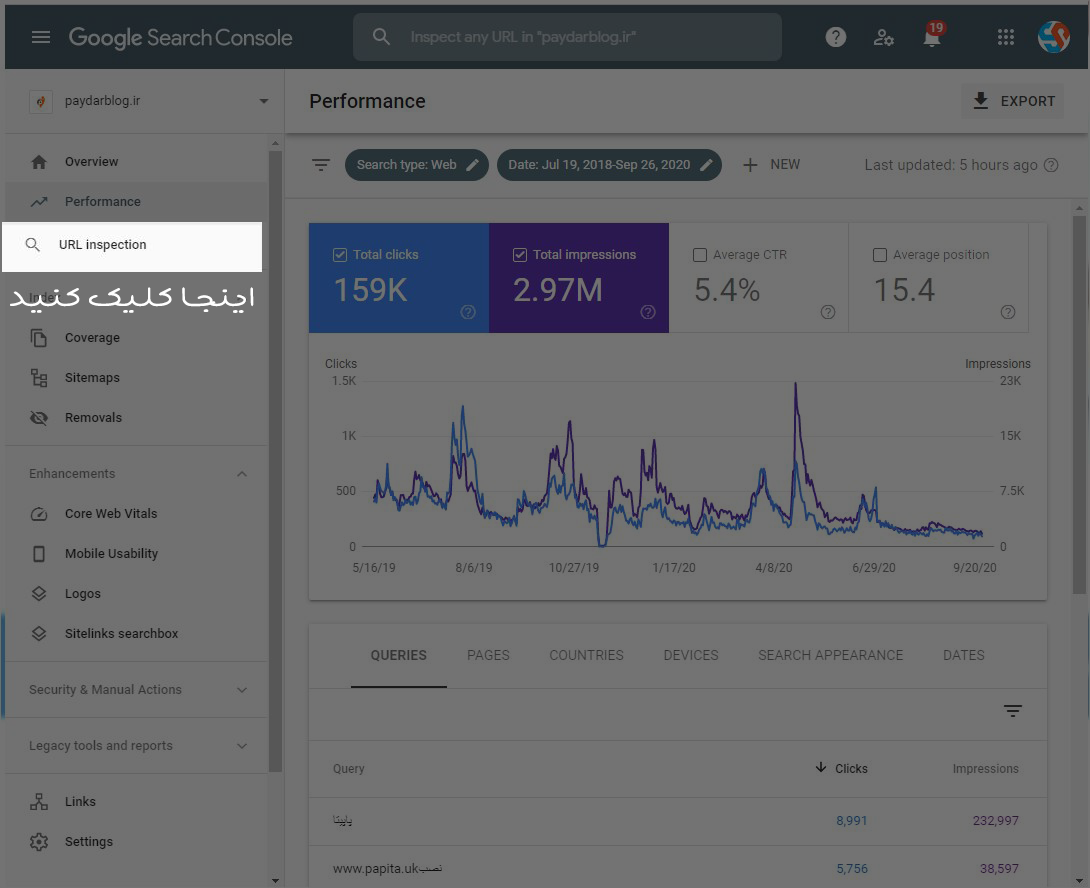The width and height of the screenshot is (1090, 888).
Task: Switch to the DEVICES tab
Action: coord(690,655)
